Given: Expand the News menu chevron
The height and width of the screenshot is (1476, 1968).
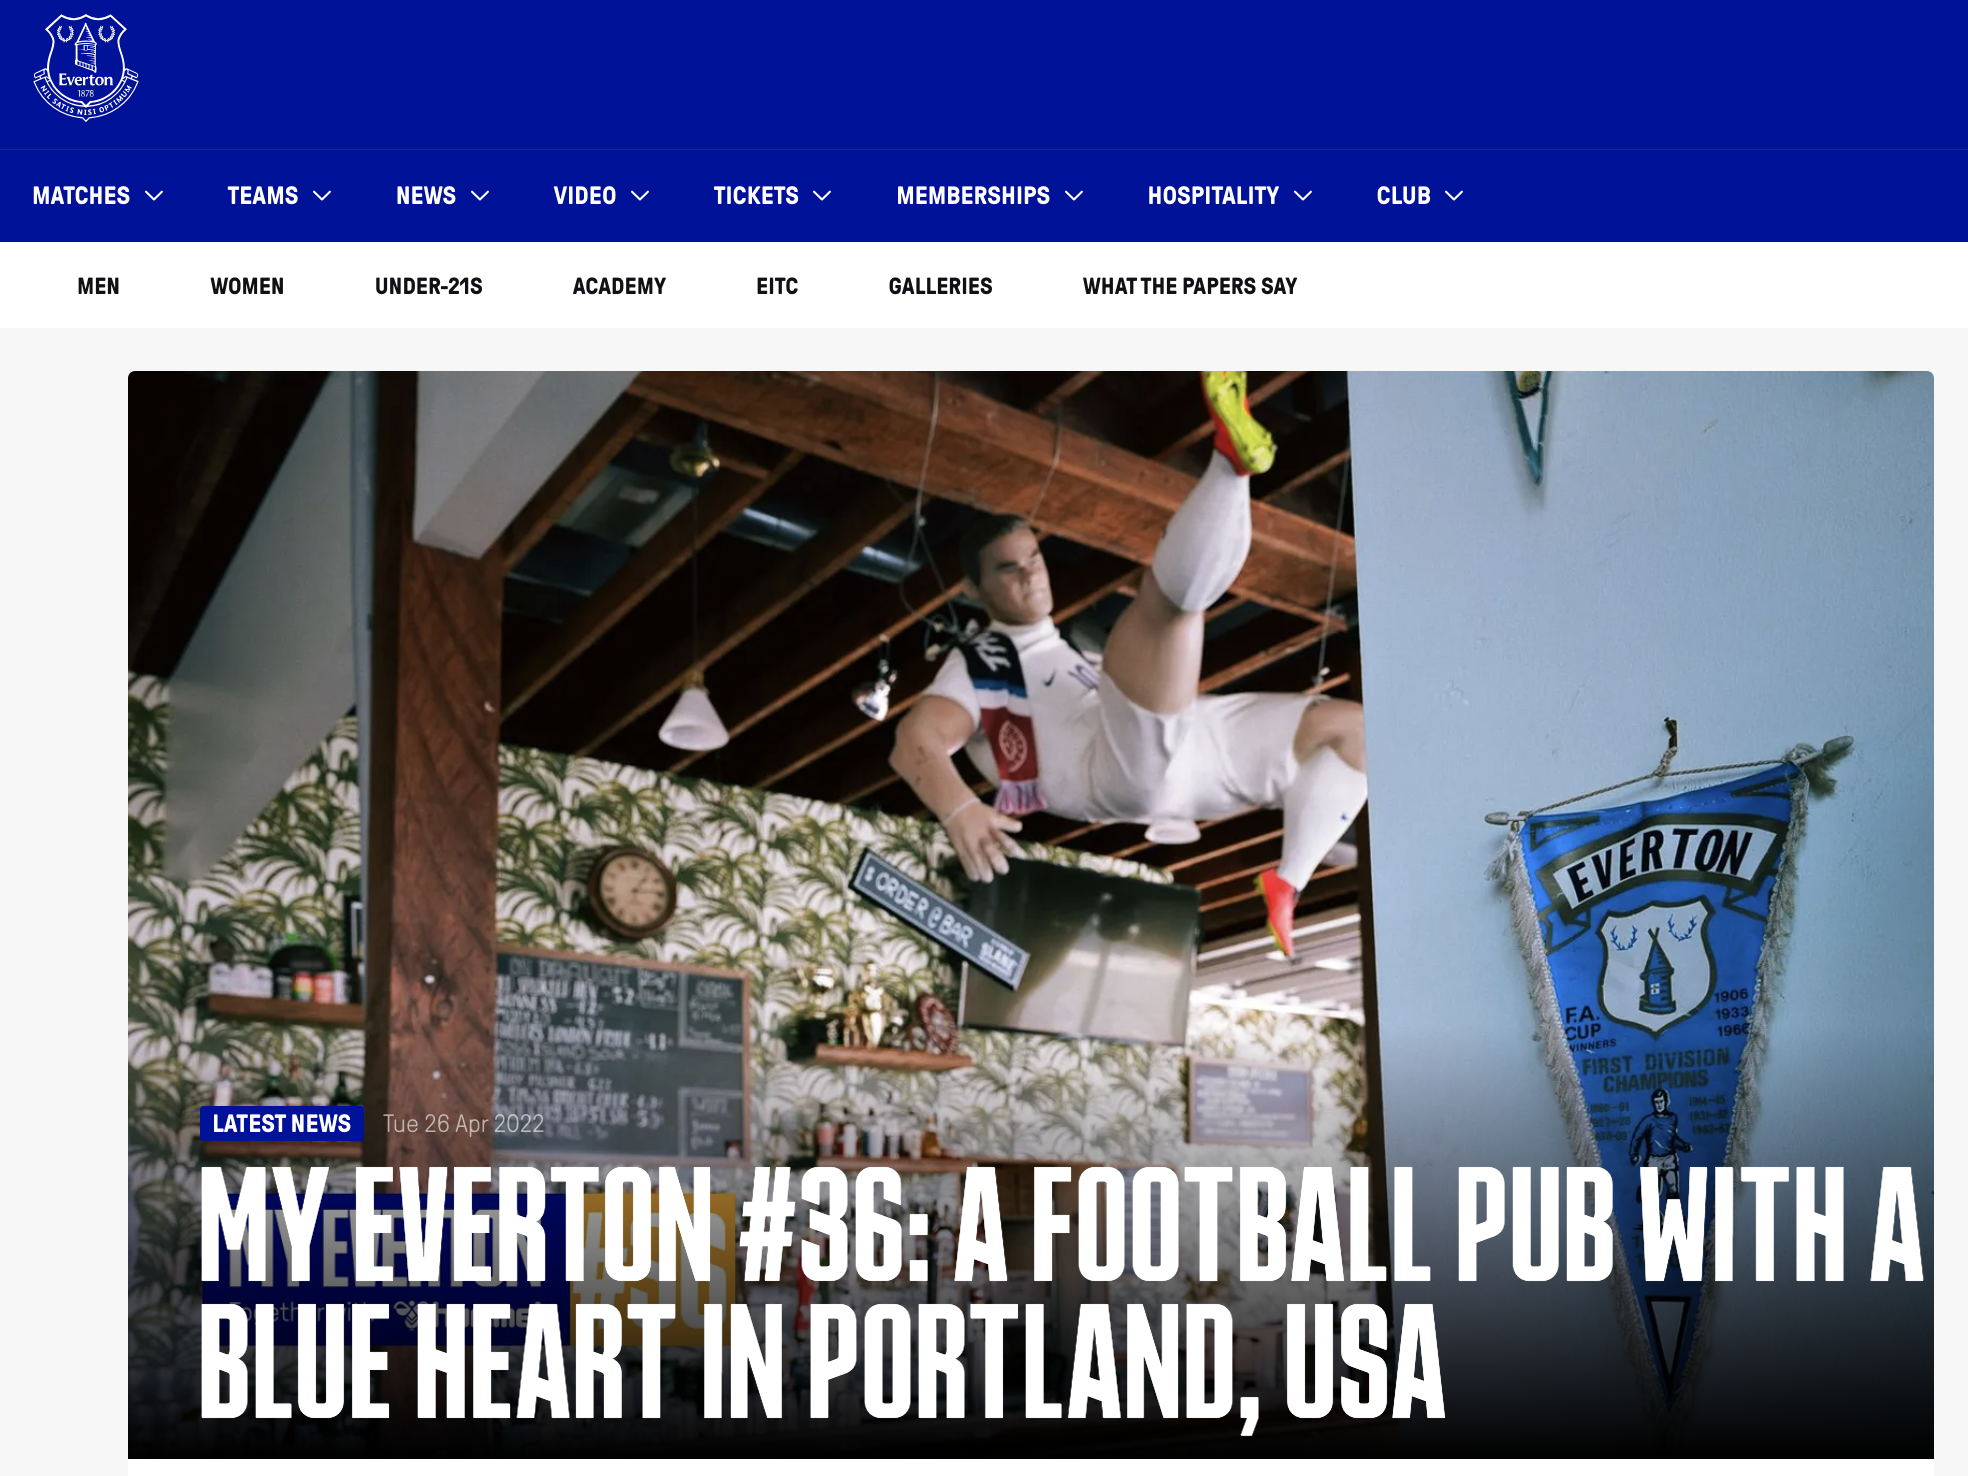Looking at the screenshot, I should click(x=480, y=196).
